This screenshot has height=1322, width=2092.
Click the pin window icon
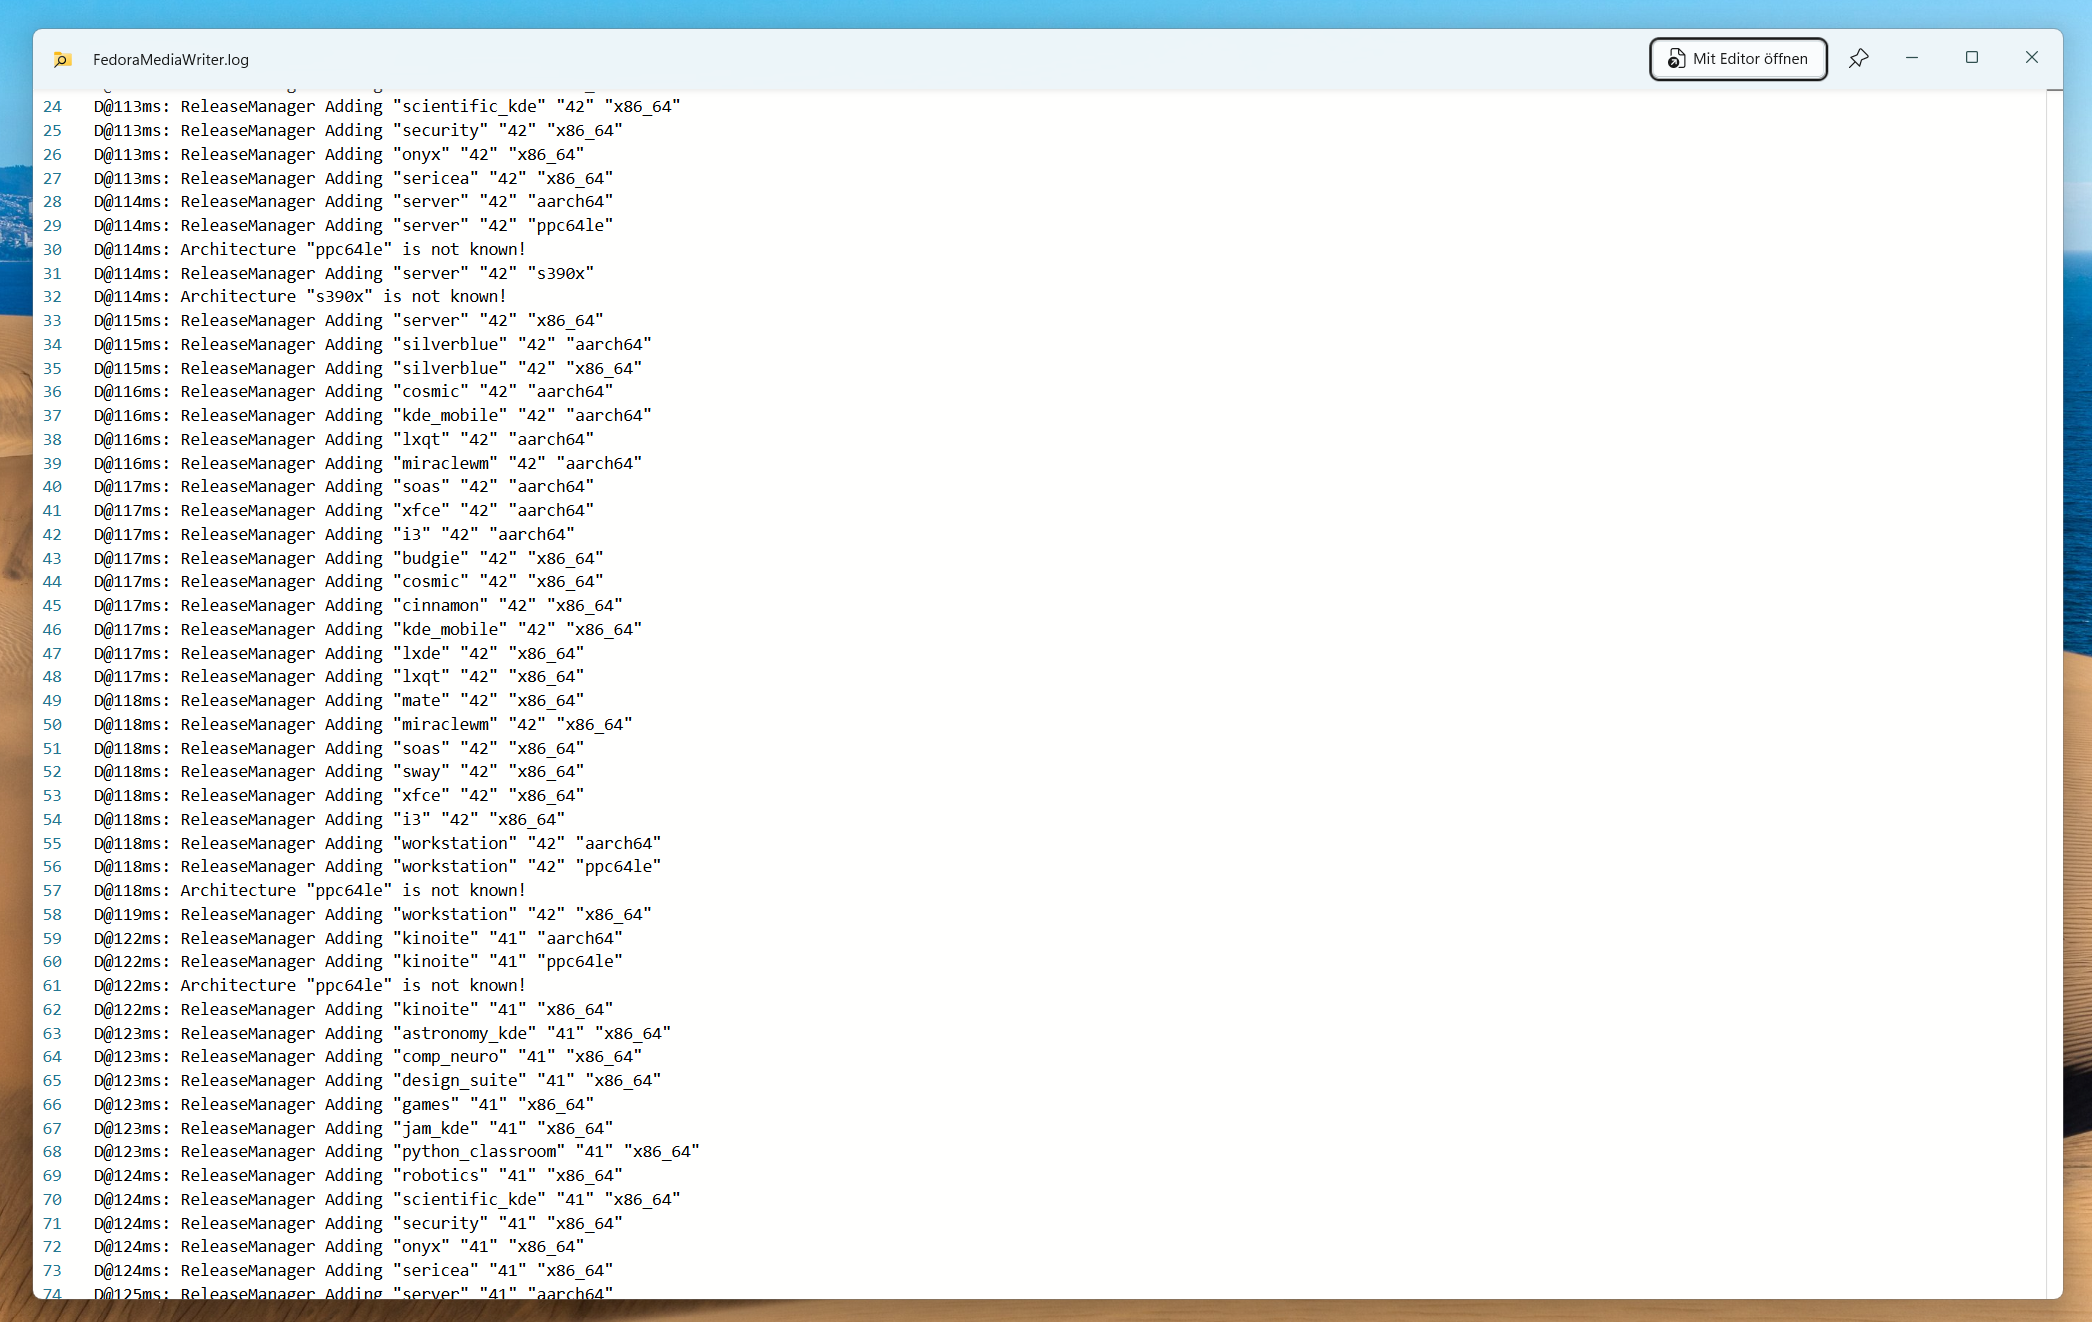coord(1858,59)
